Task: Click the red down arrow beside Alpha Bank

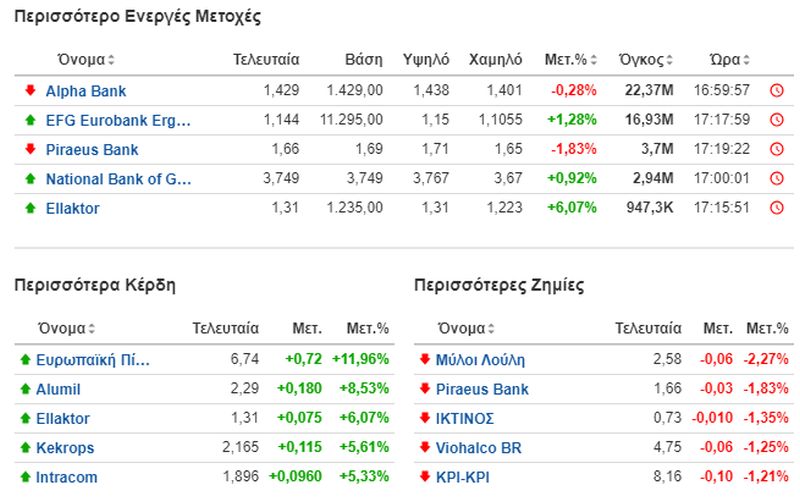Action: [30, 90]
